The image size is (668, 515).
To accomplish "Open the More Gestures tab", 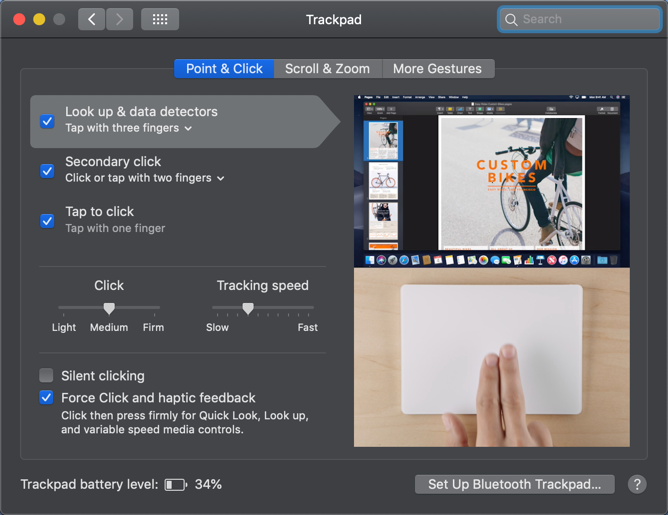I will pos(437,69).
